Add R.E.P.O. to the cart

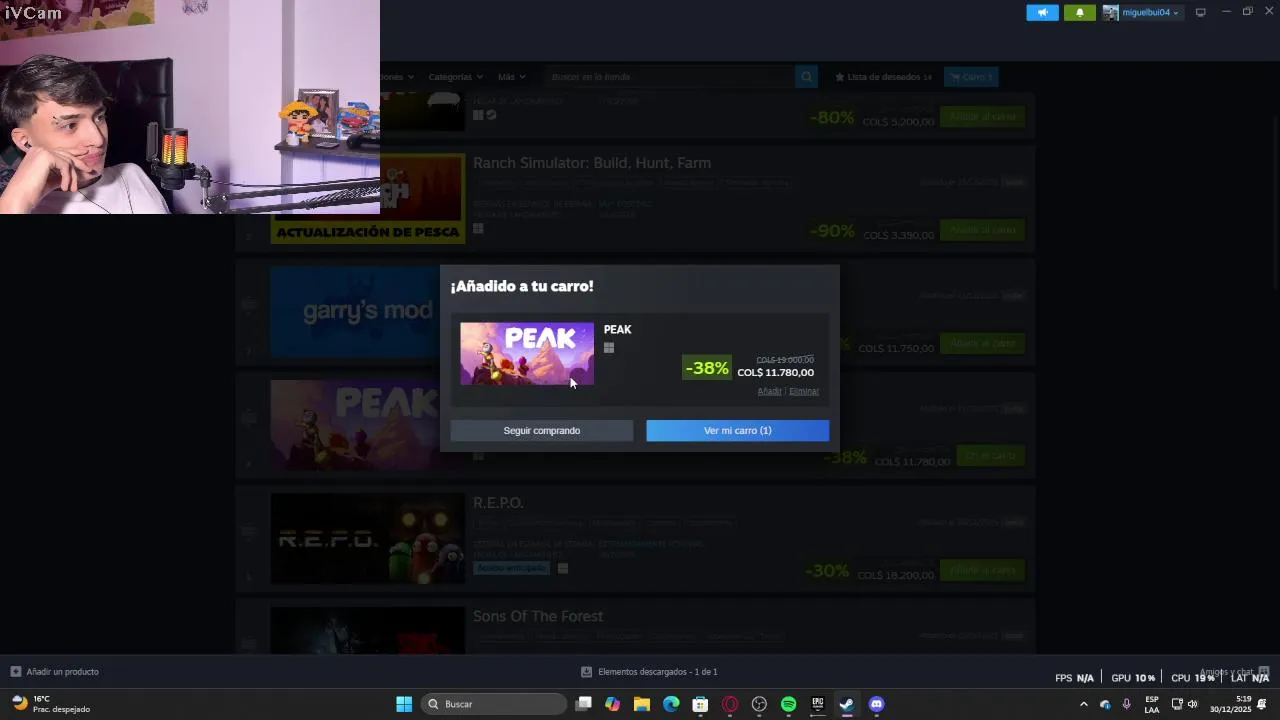pyautogui.click(x=982, y=570)
